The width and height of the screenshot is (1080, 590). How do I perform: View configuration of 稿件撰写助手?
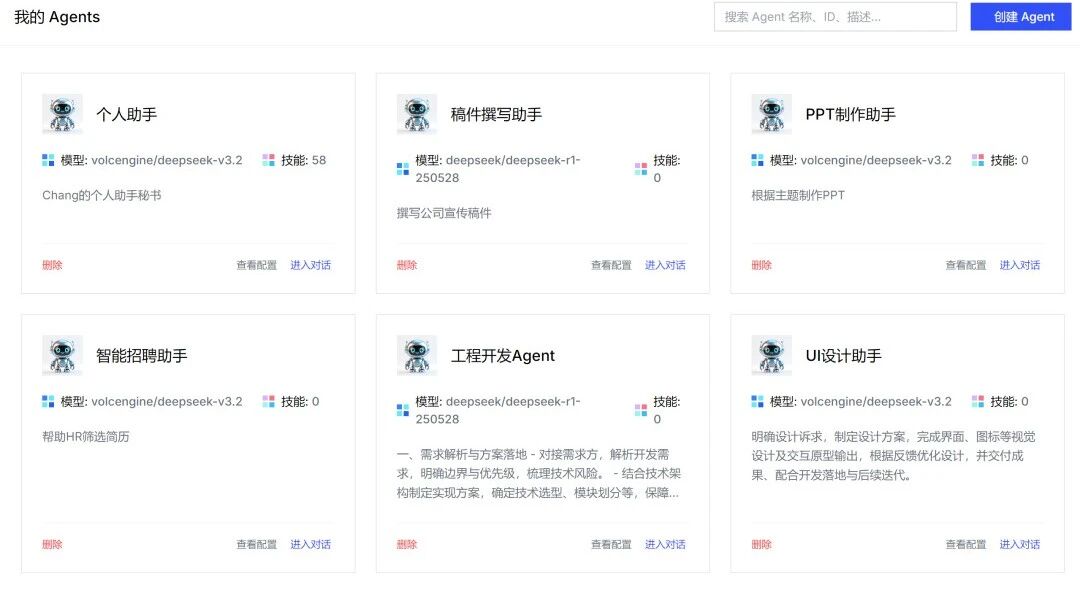pos(611,265)
